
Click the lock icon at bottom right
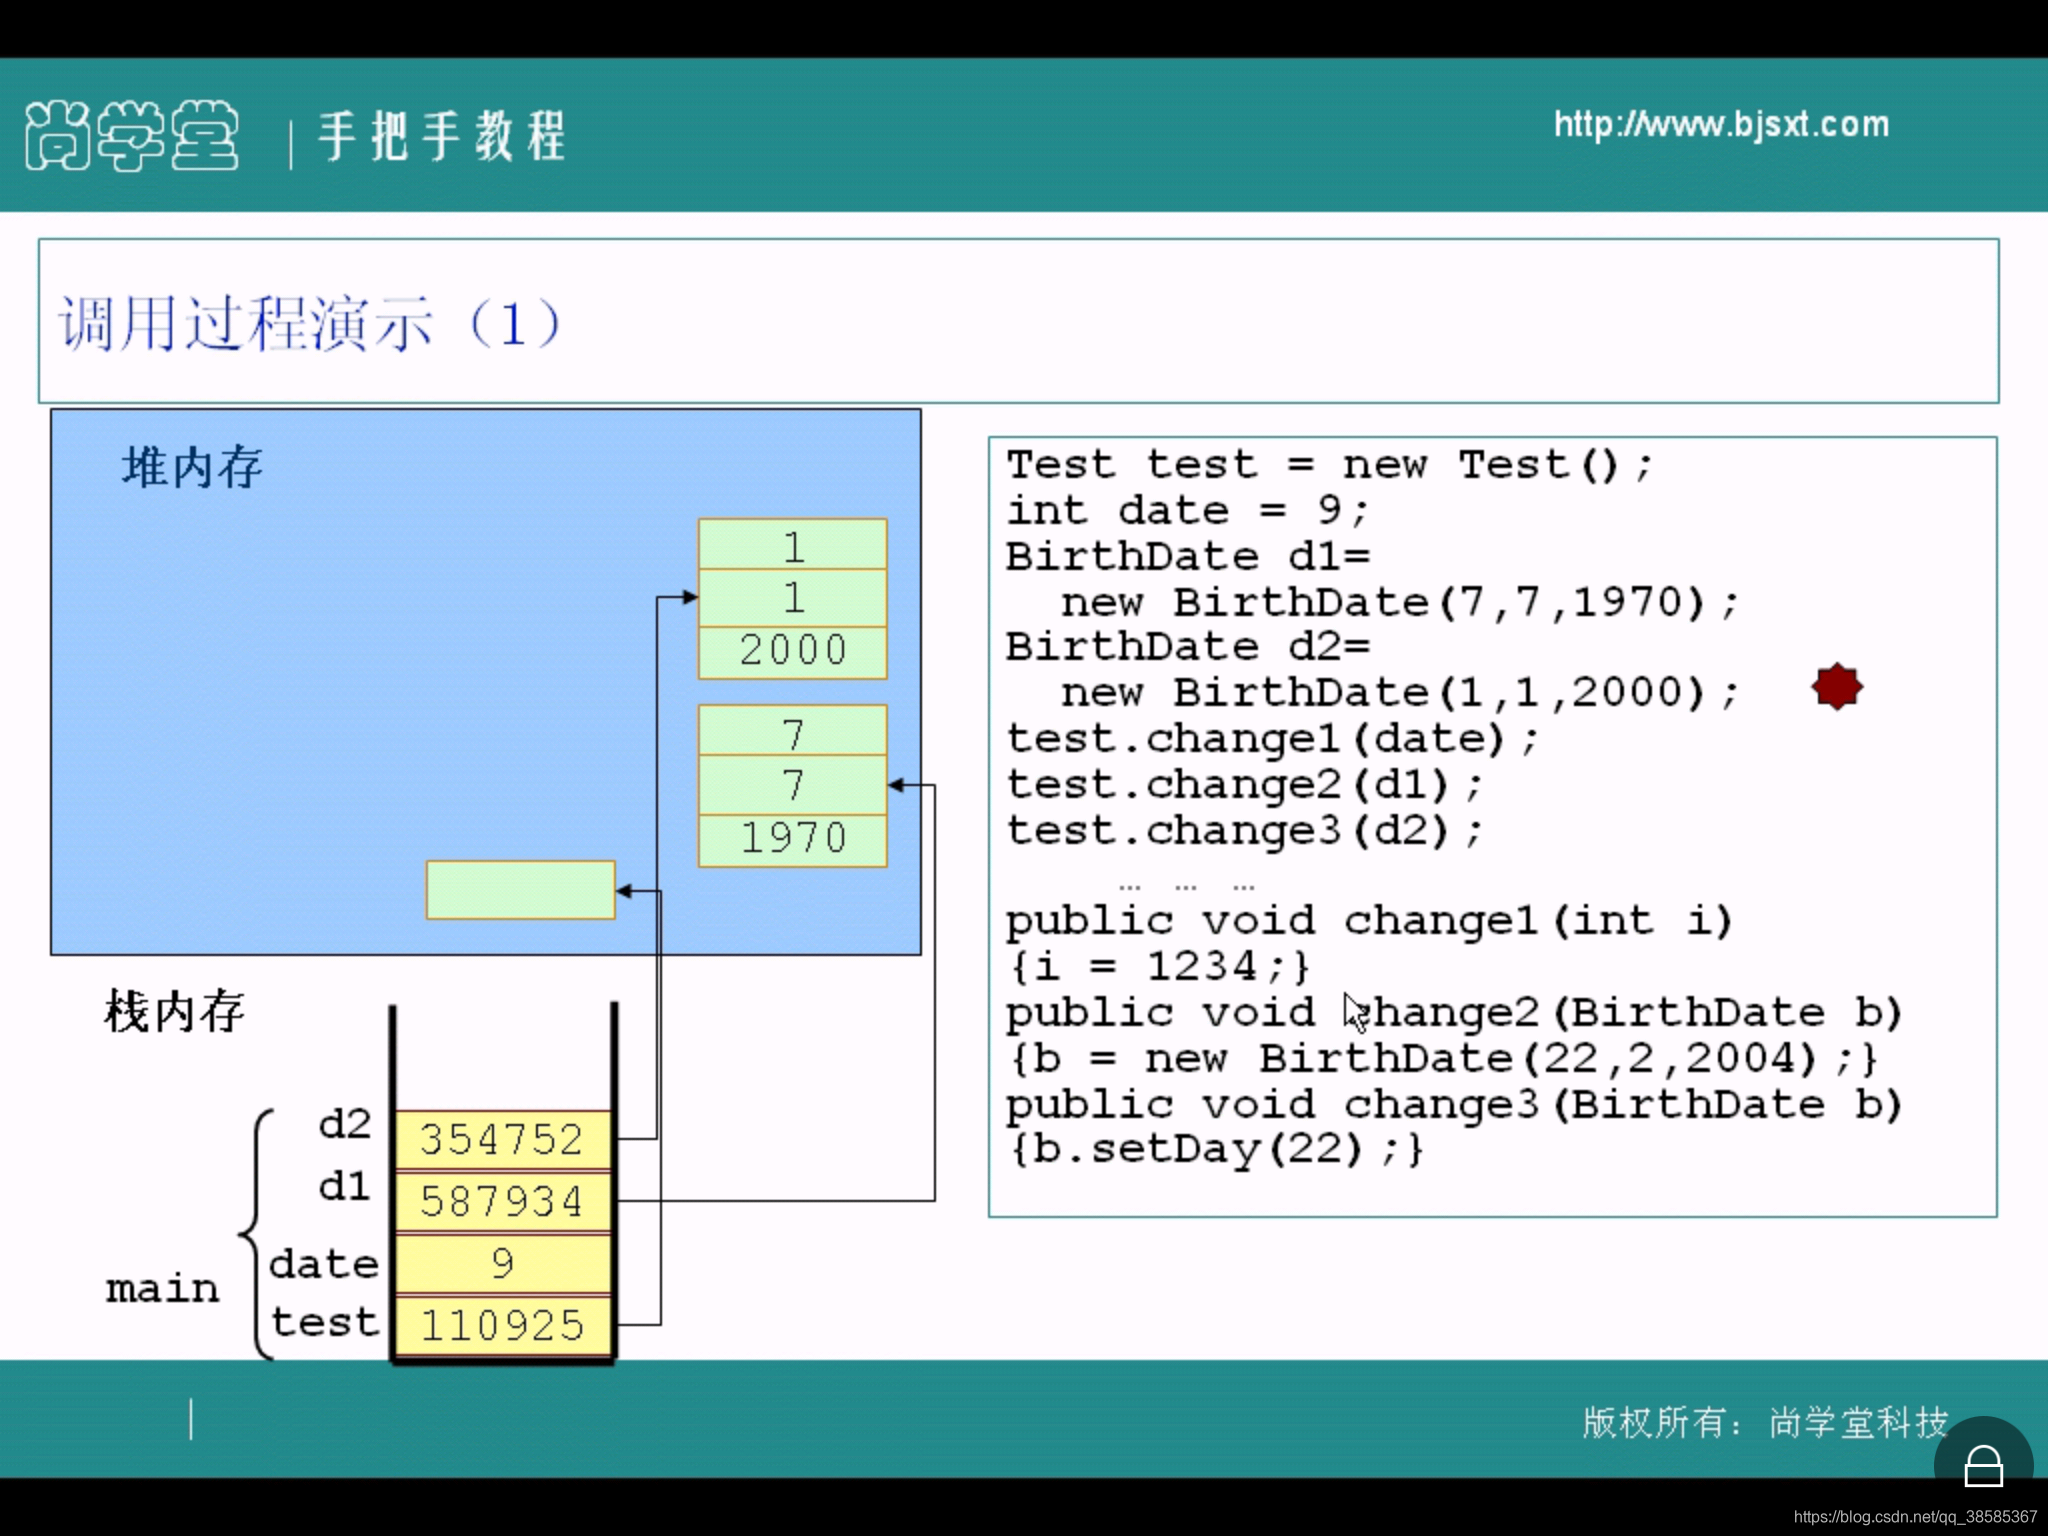point(1983,1466)
